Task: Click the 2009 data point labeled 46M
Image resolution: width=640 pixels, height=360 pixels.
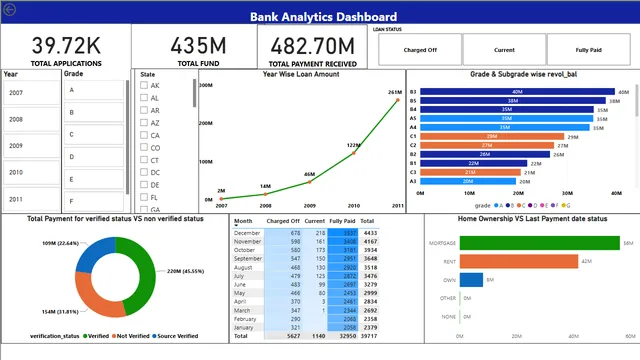Action: point(309,182)
